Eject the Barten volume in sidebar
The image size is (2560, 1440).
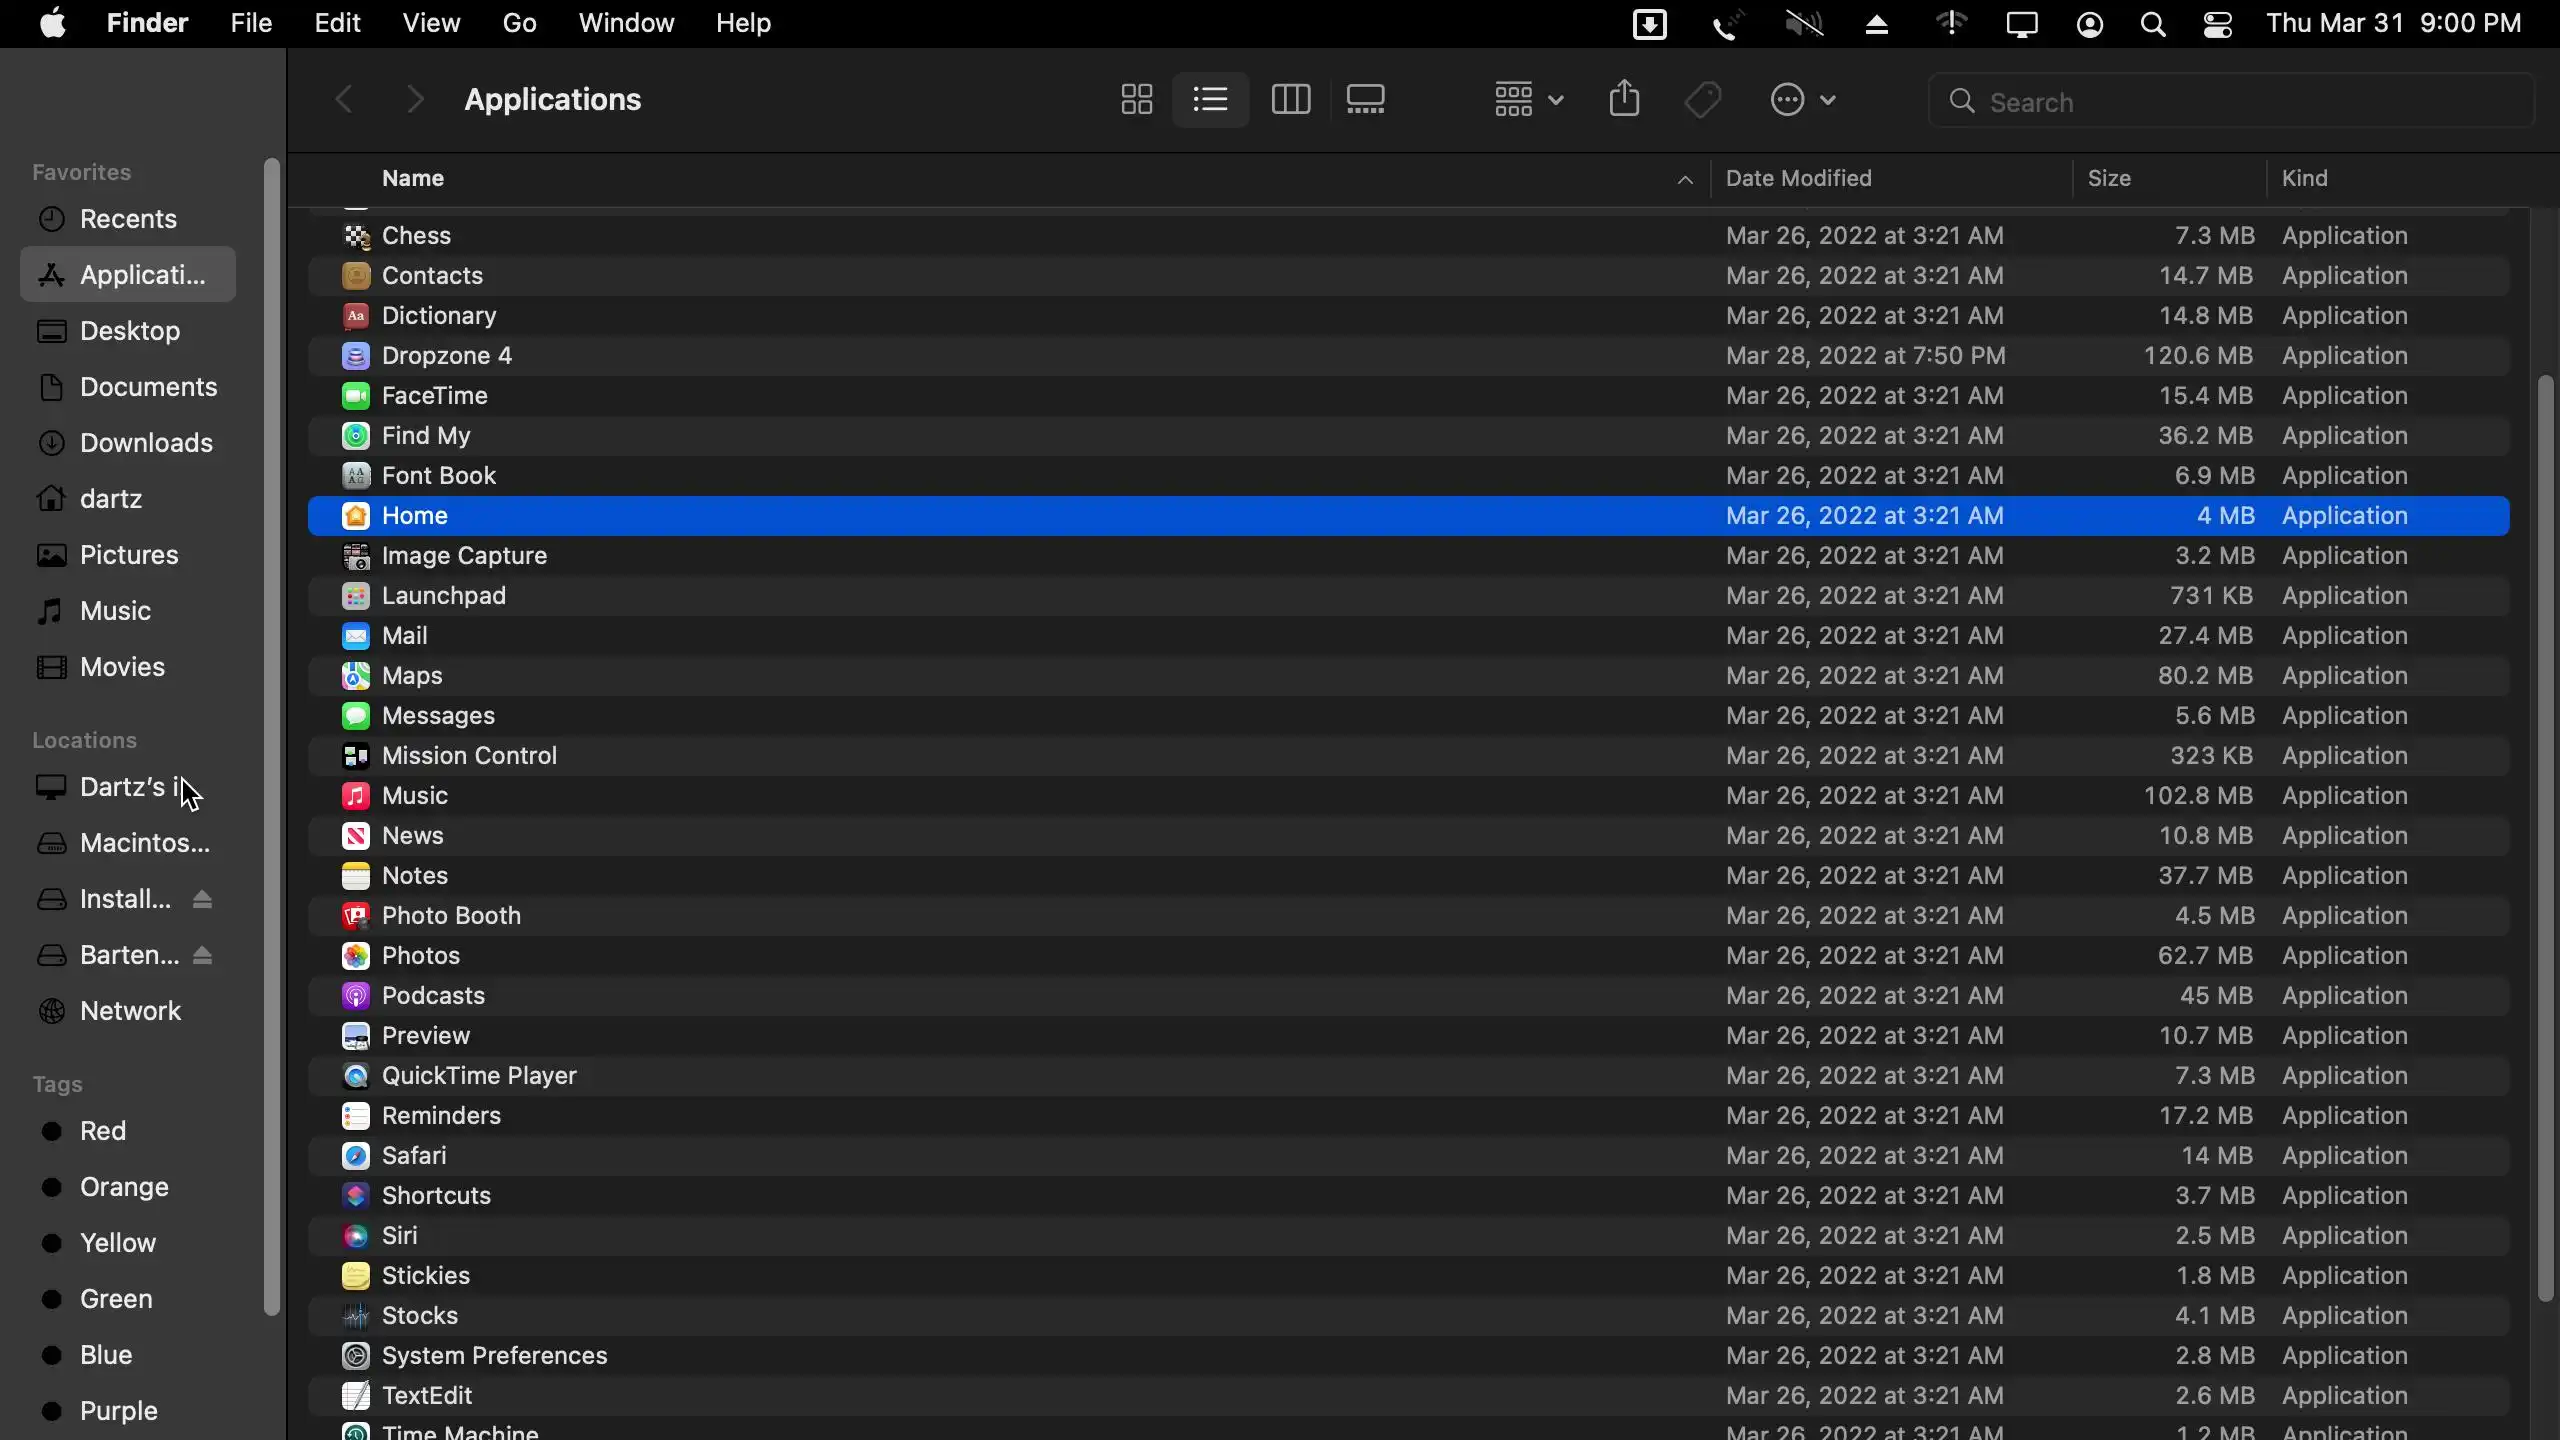click(203, 956)
